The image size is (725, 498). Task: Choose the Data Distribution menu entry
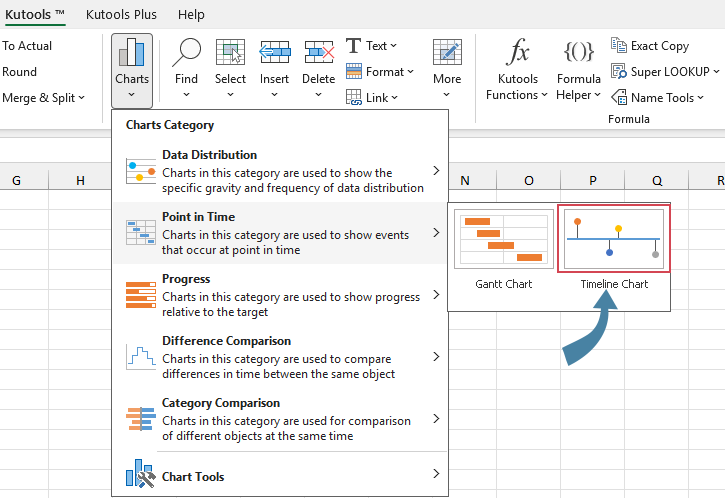point(280,171)
